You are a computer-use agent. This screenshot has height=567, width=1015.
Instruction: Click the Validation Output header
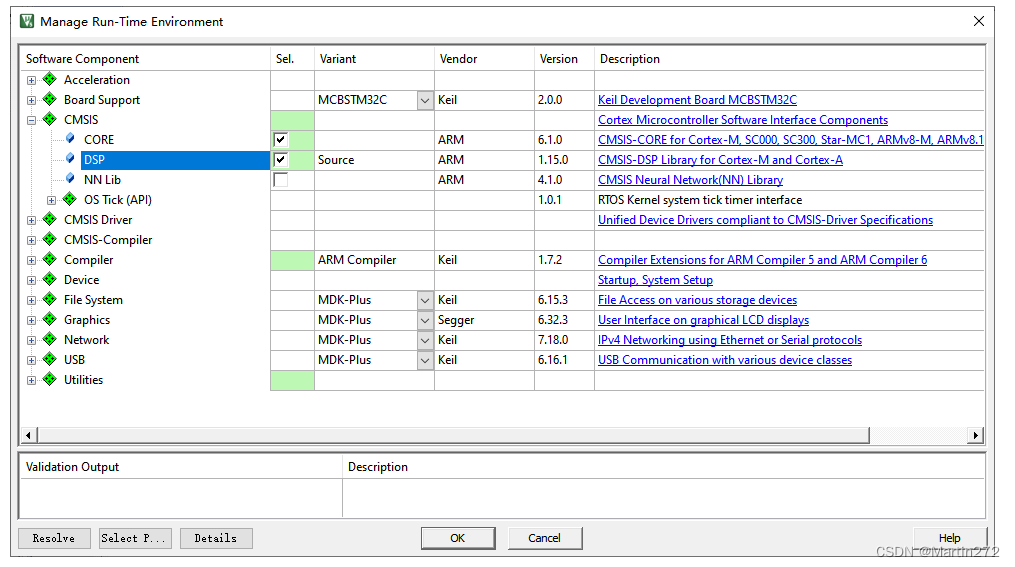[x=181, y=467]
